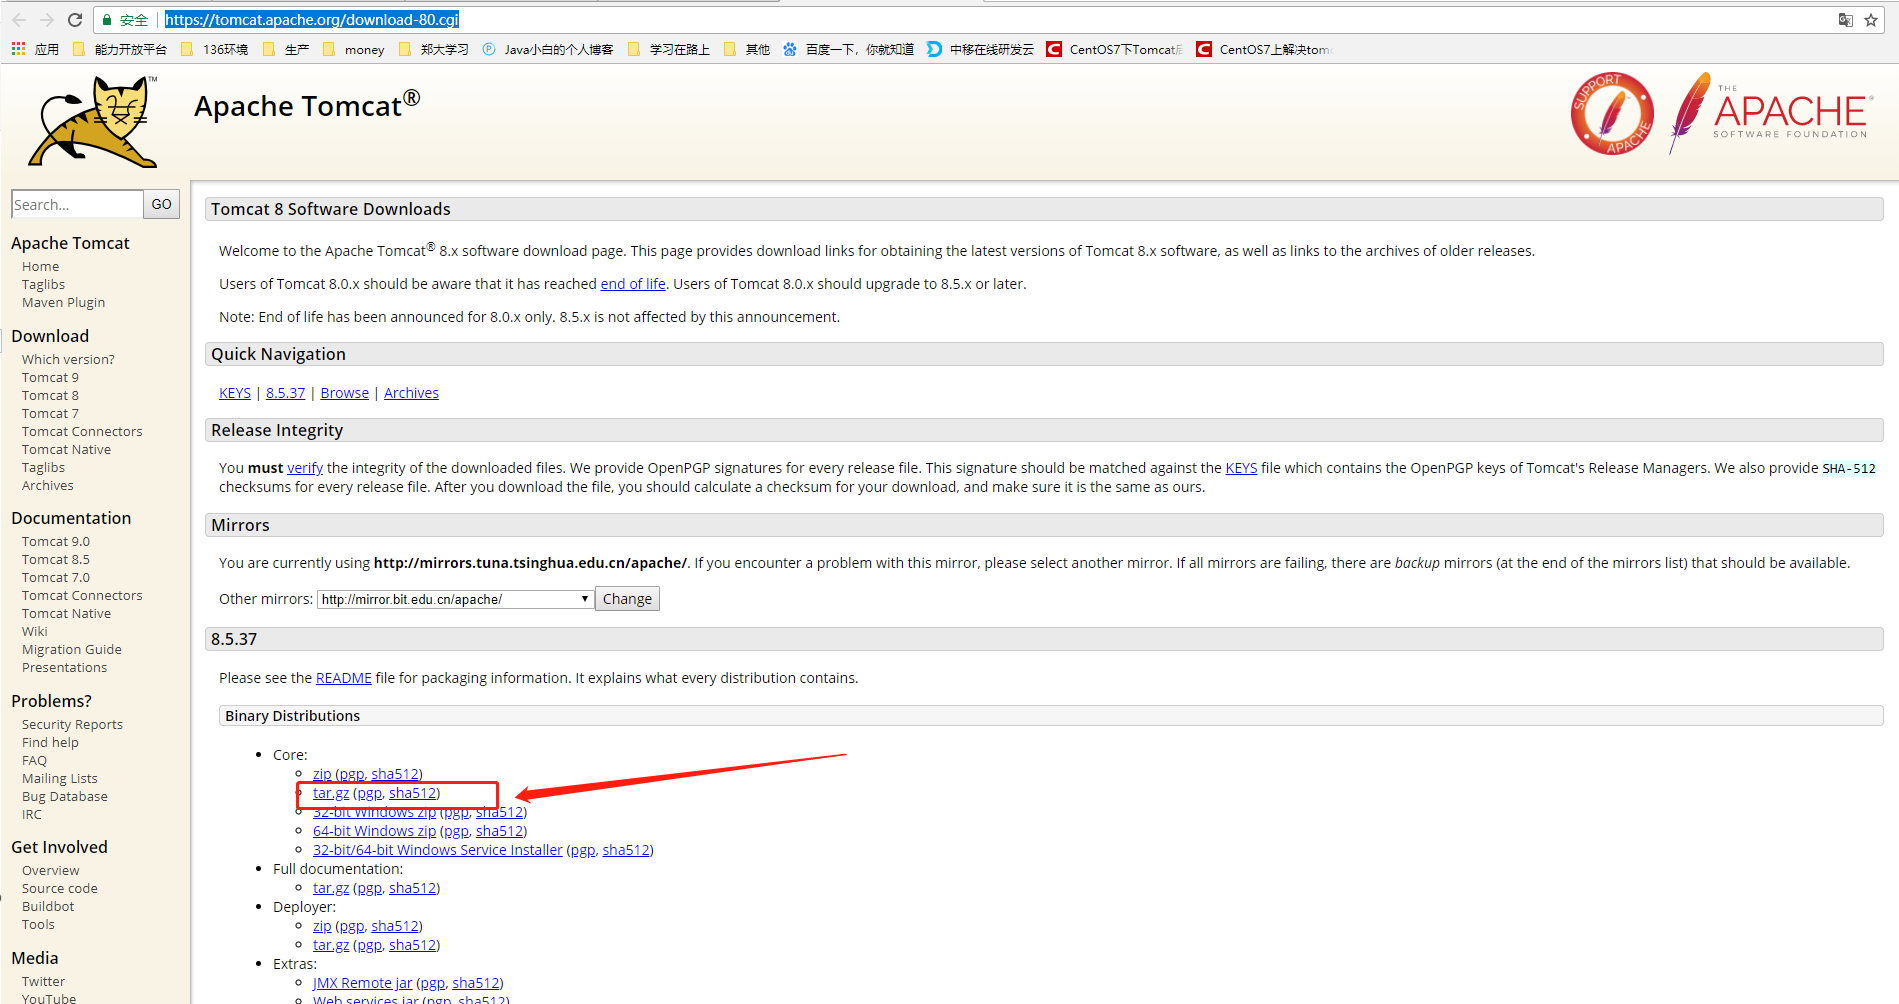Open the 8.5.37 quick navigation link
The image size is (1899, 1004).
285,393
